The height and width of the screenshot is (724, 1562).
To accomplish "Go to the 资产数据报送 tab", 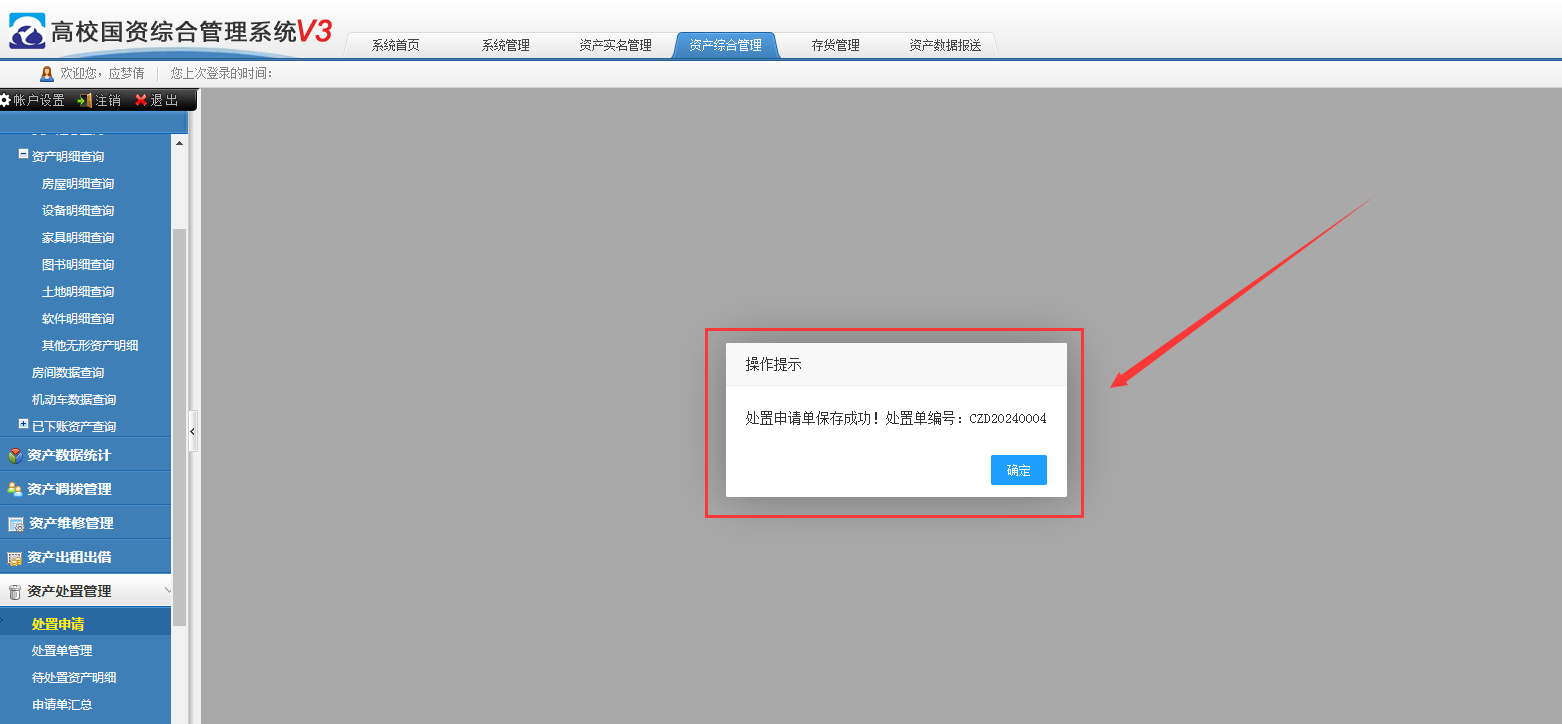I will [944, 45].
